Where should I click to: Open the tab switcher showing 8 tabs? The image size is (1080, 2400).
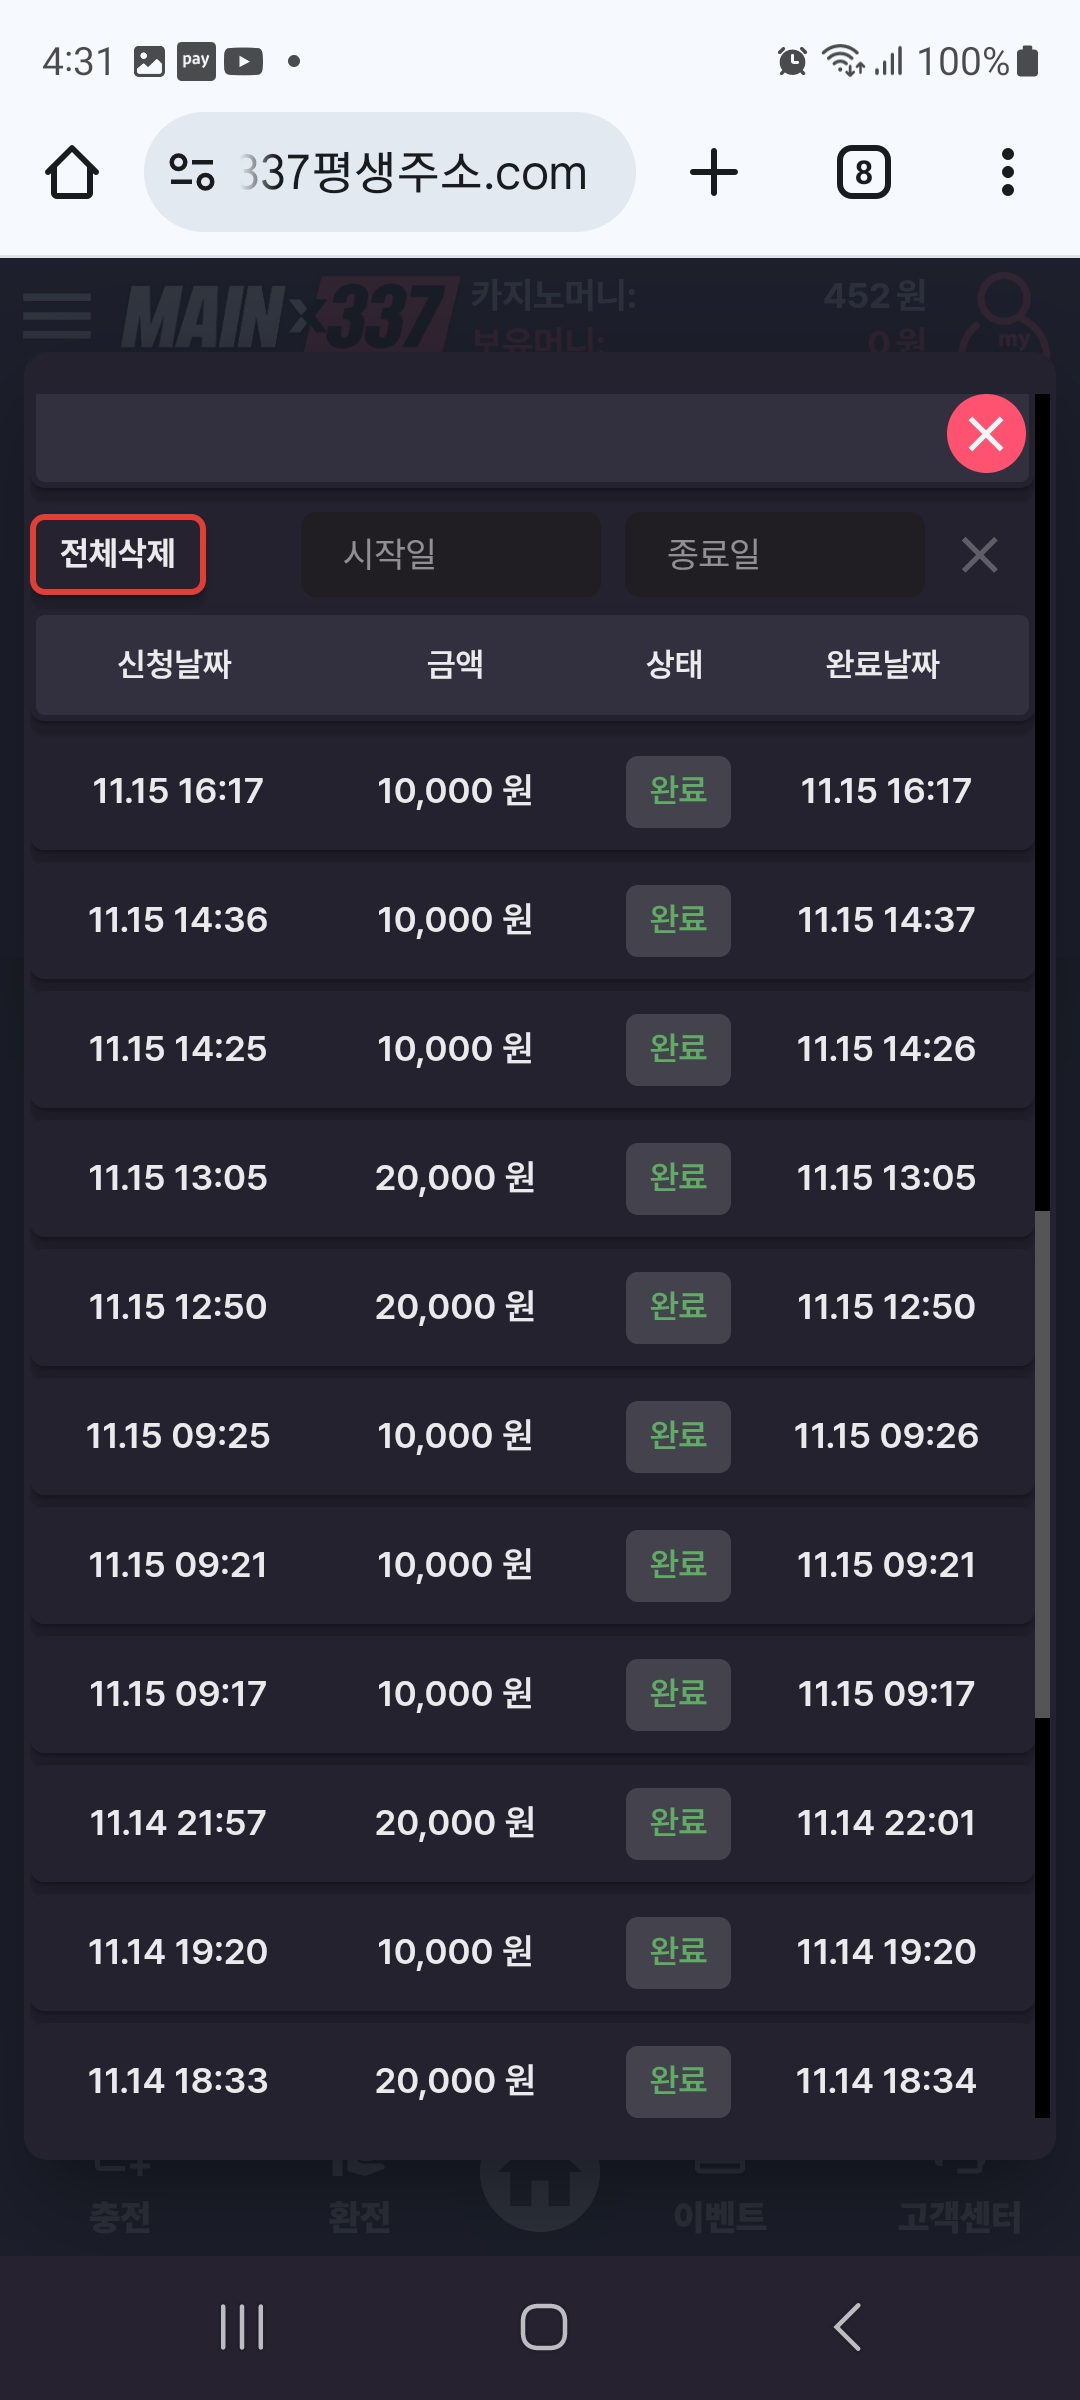point(863,173)
